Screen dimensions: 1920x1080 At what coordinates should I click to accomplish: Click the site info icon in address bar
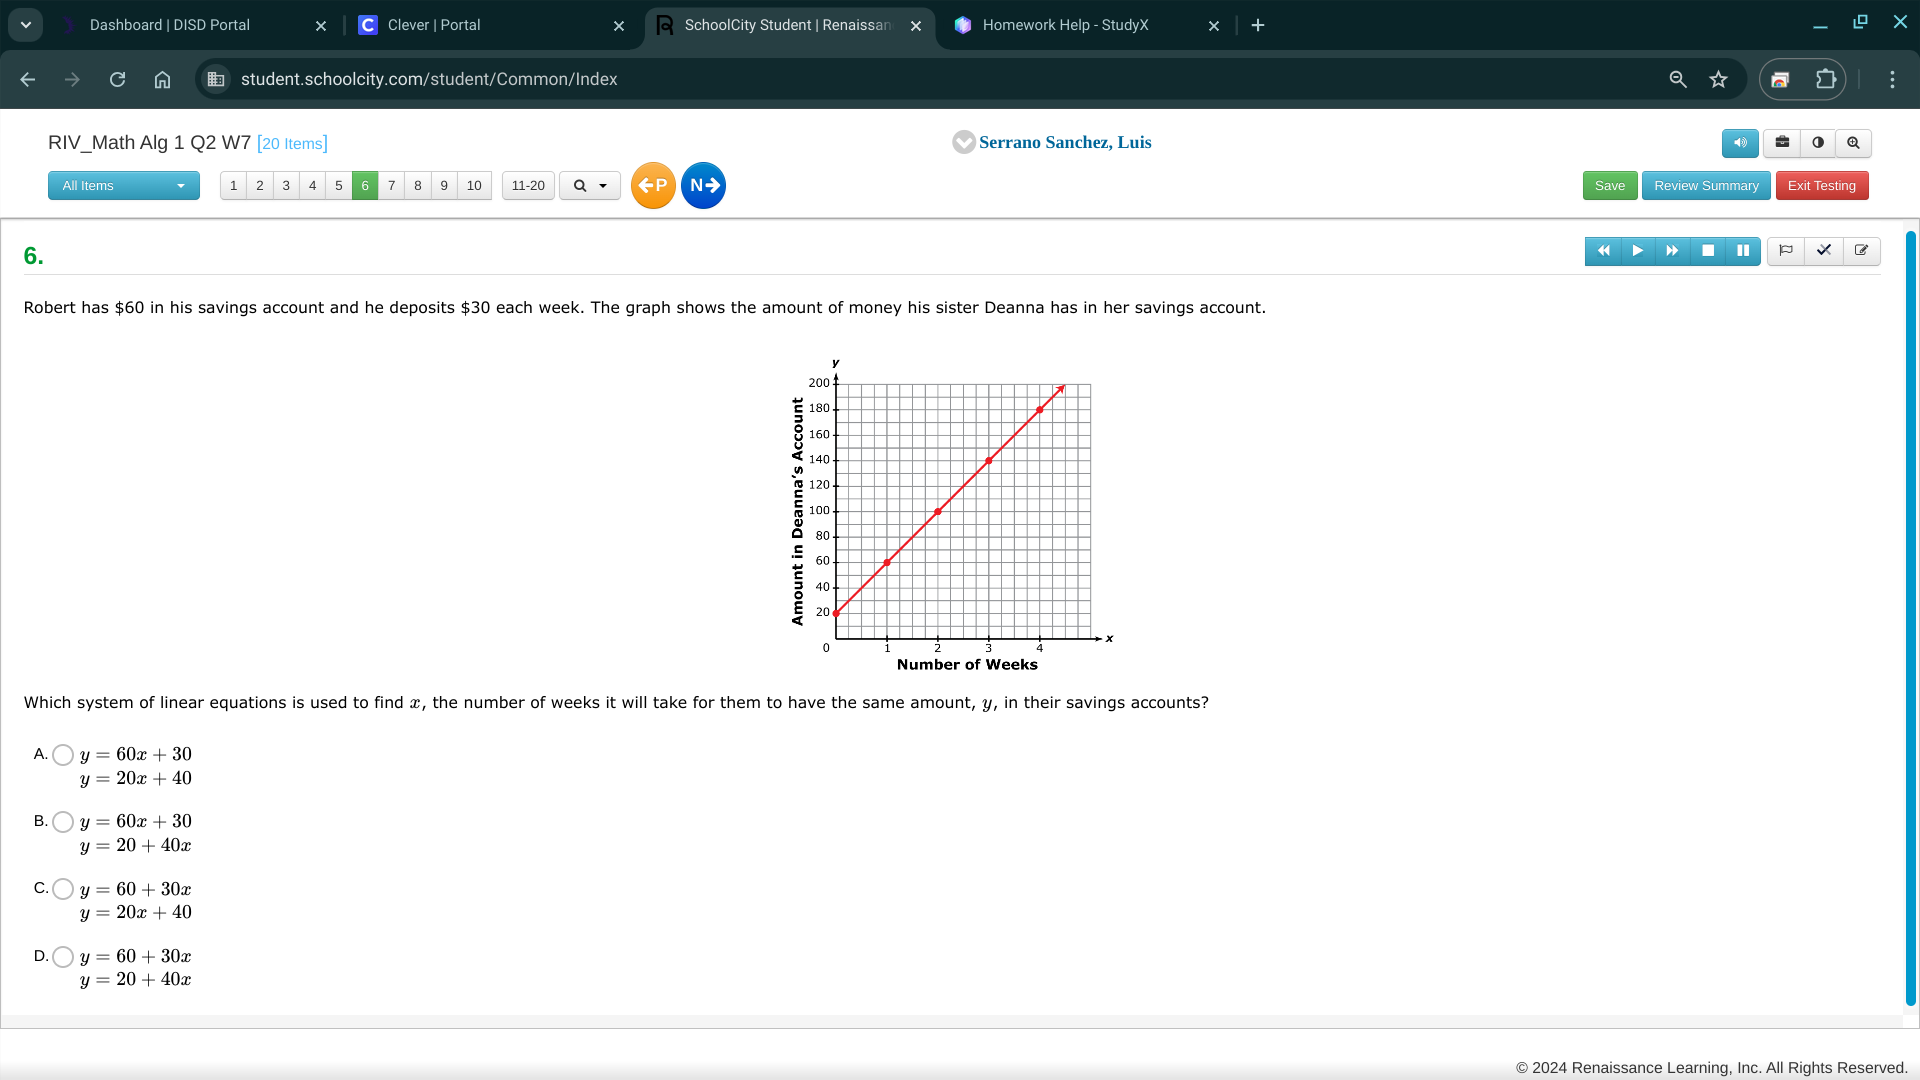216,79
